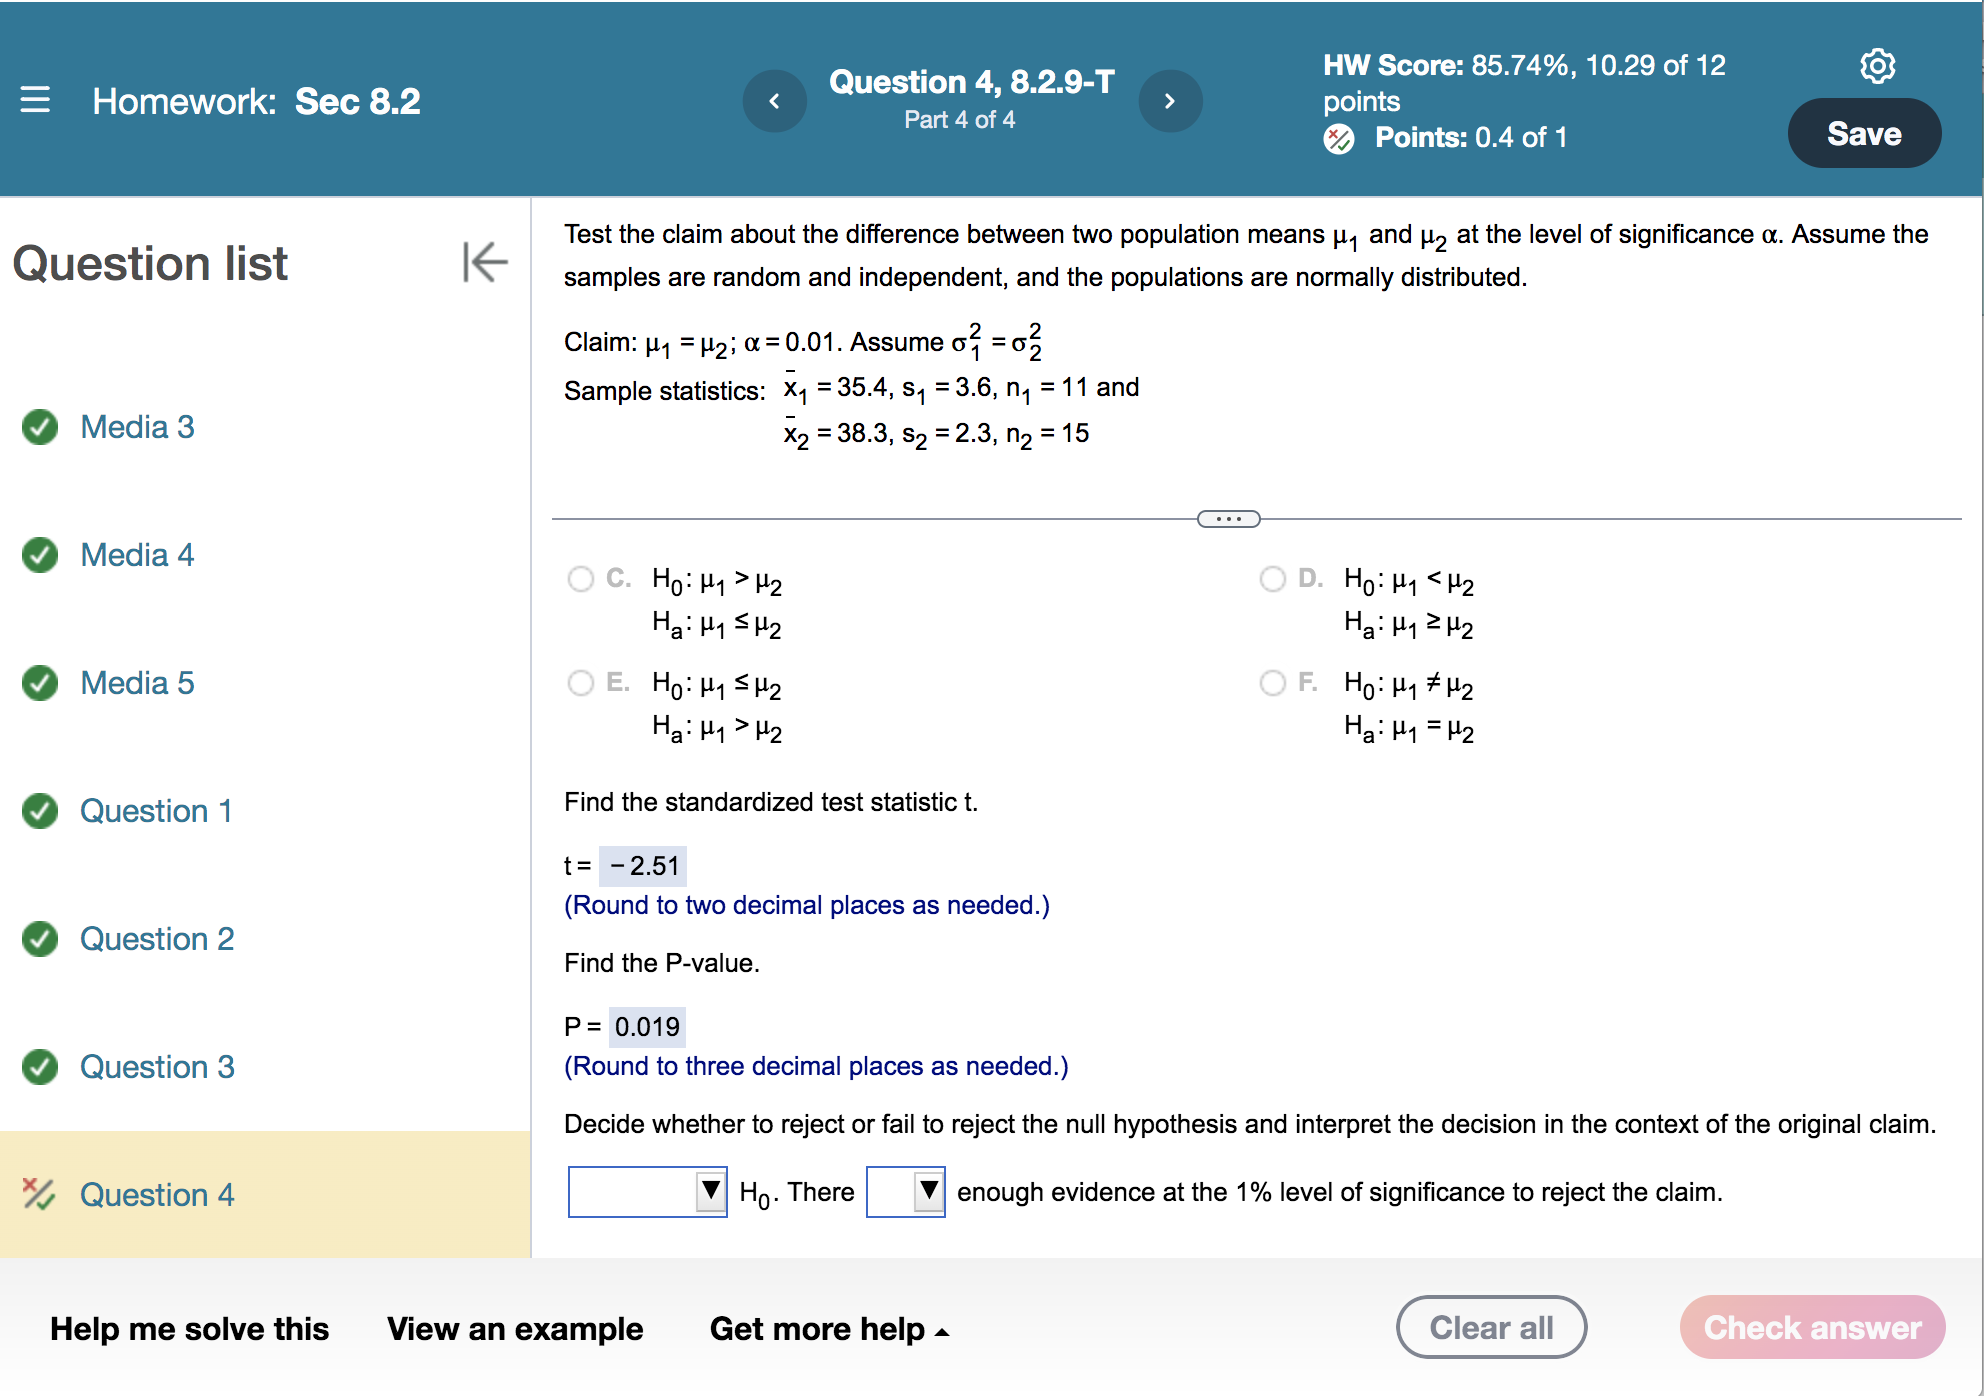This screenshot has height=1396, width=1984.
Task: Click the partial-credit icon beside Points
Action: pyautogui.click(x=1339, y=139)
